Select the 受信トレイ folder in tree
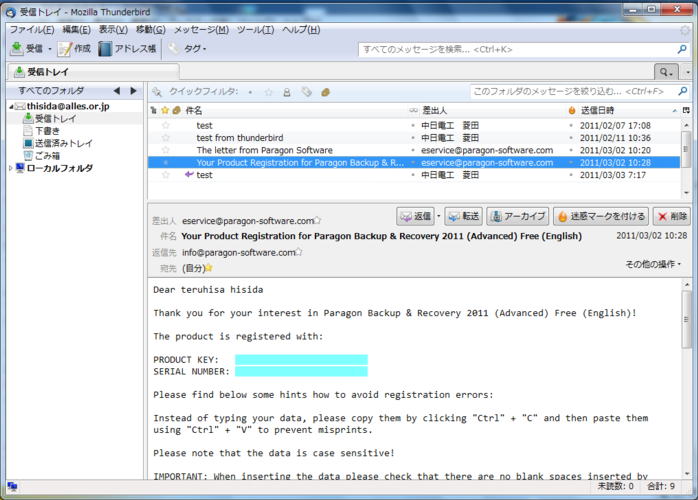This screenshot has height=500, width=698. coord(55,118)
